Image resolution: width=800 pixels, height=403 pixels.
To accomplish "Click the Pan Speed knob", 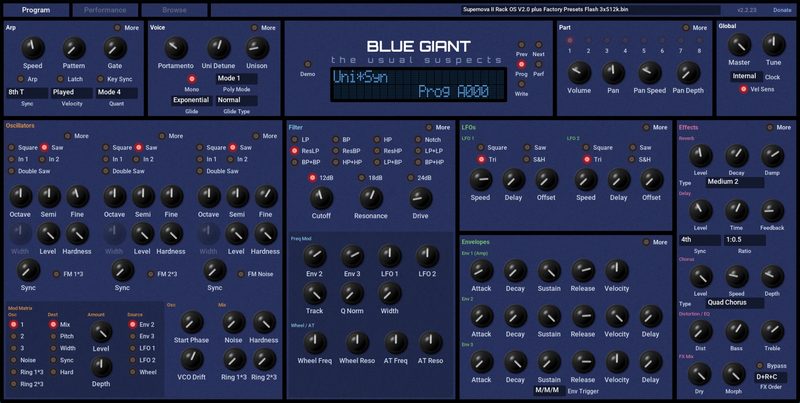I will pyautogui.click(x=649, y=73).
